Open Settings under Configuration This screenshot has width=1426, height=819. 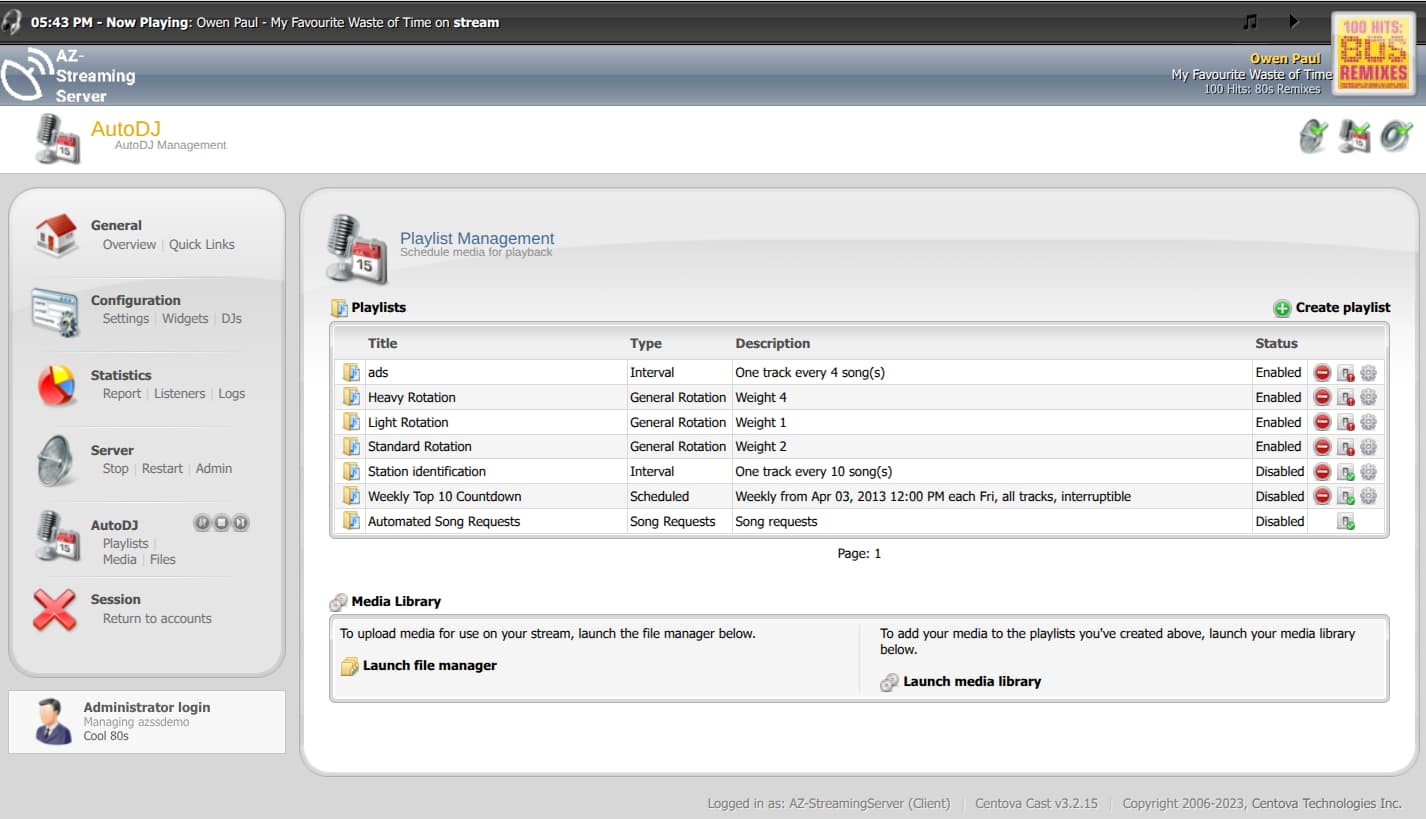coord(125,319)
